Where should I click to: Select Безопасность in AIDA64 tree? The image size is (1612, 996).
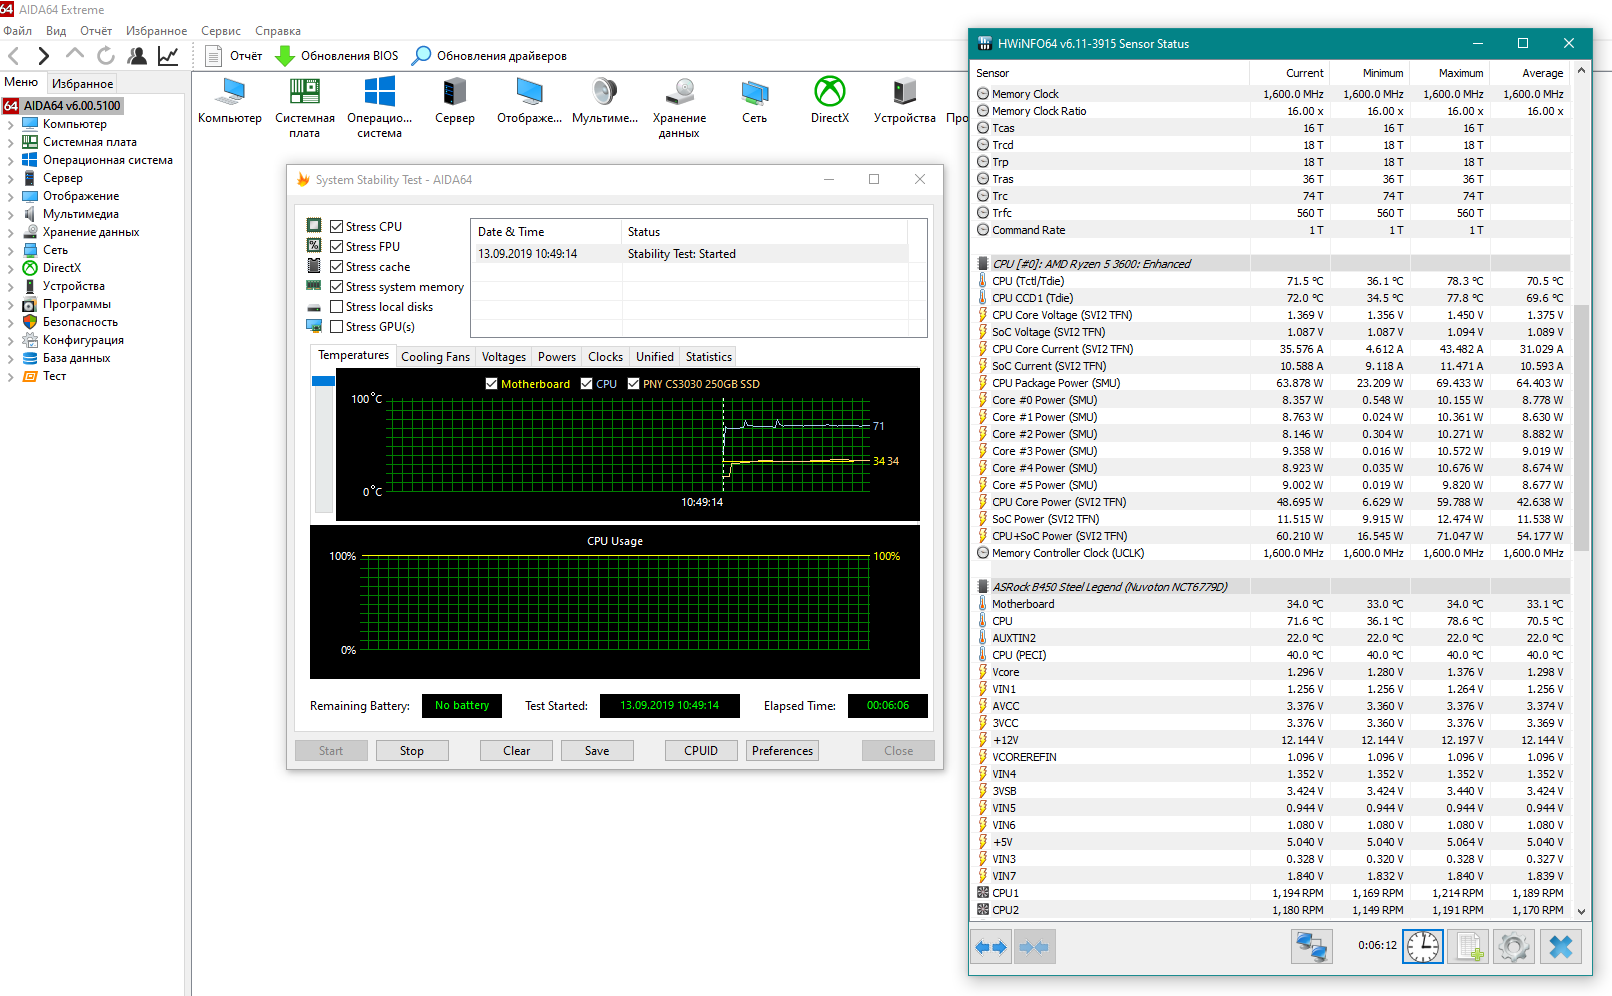(80, 322)
